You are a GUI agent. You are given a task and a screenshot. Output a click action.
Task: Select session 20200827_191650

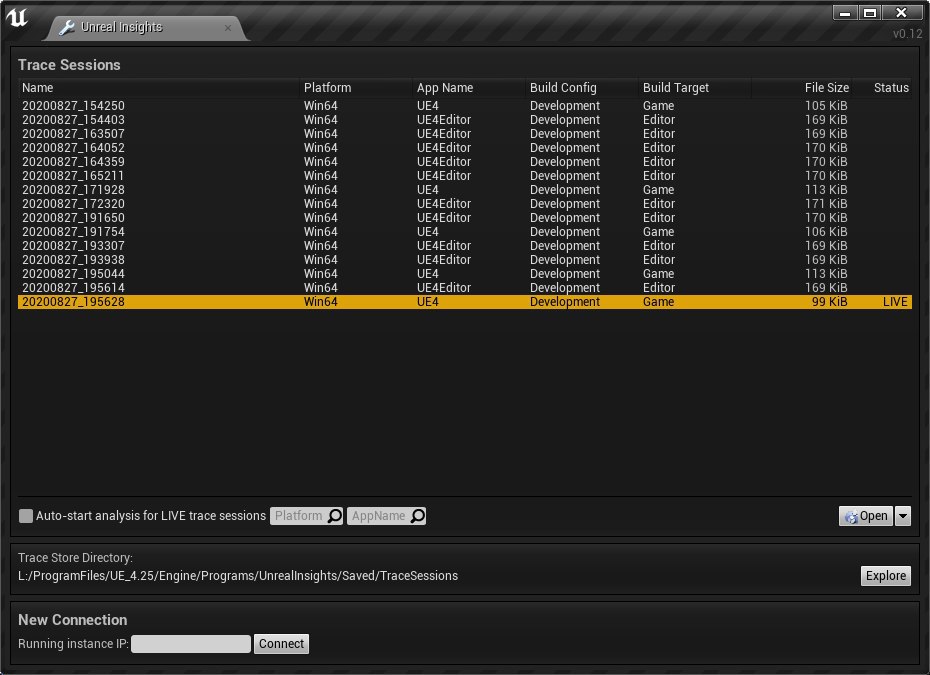(x=465, y=218)
